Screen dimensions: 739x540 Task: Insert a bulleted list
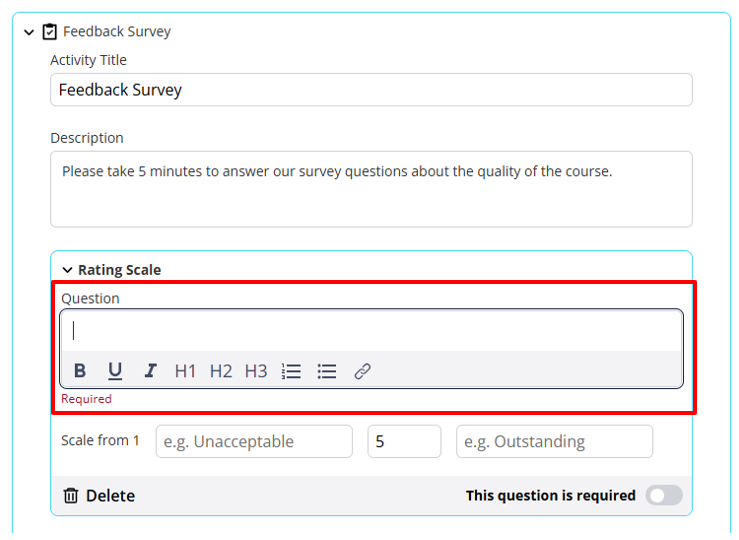coord(327,371)
